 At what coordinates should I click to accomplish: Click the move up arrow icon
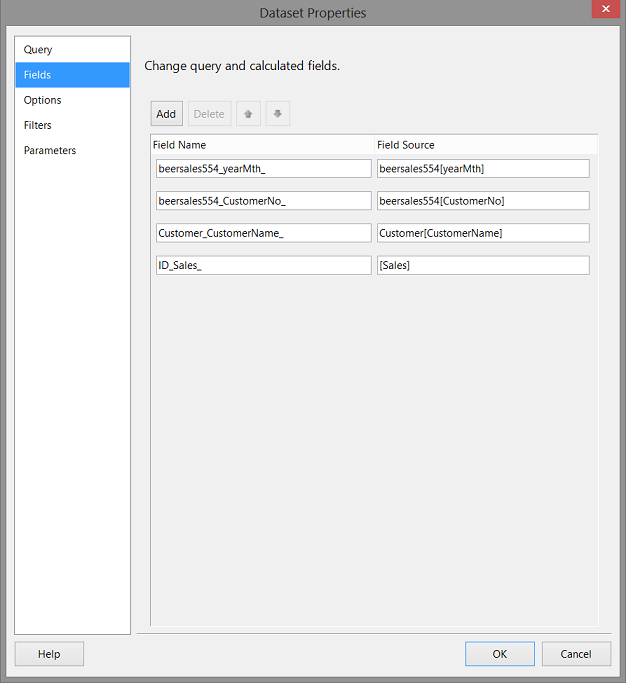click(248, 114)
